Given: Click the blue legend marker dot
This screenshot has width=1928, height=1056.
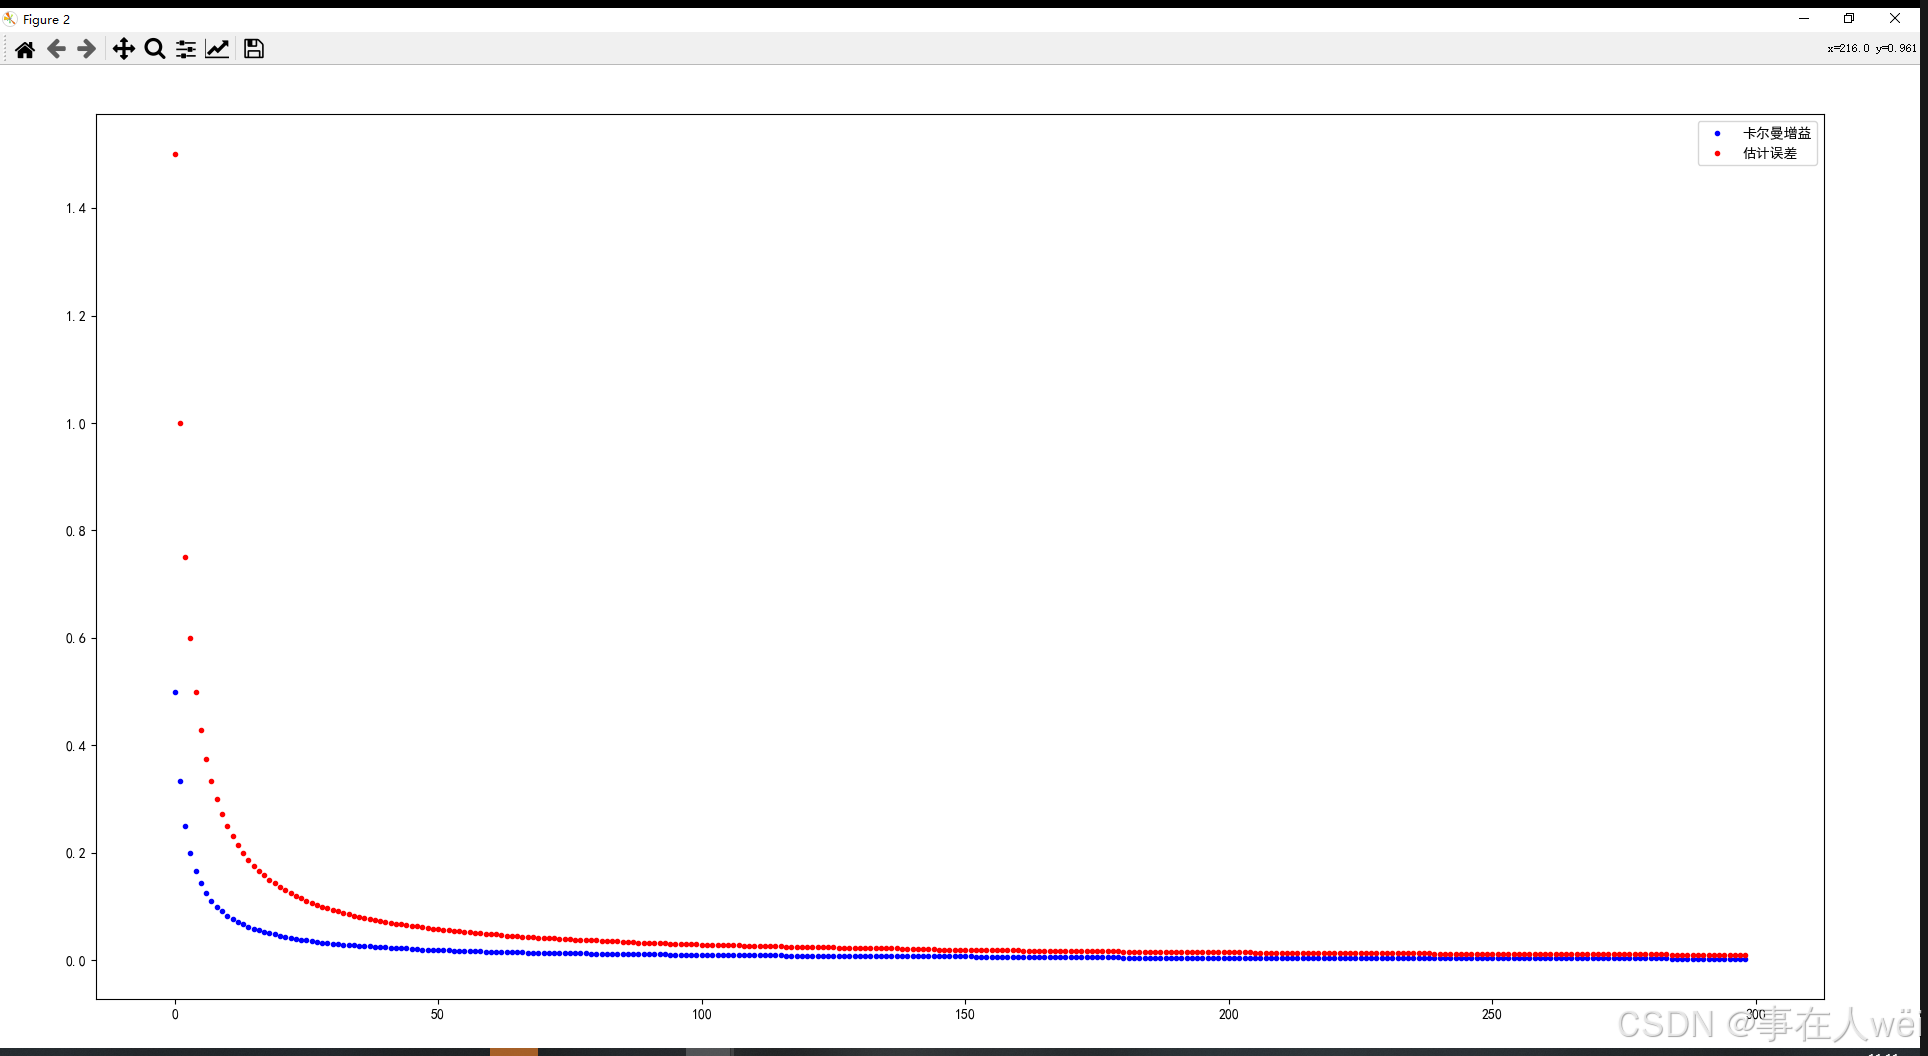Looking at the screenshot, I should (x=1718, y=133).
